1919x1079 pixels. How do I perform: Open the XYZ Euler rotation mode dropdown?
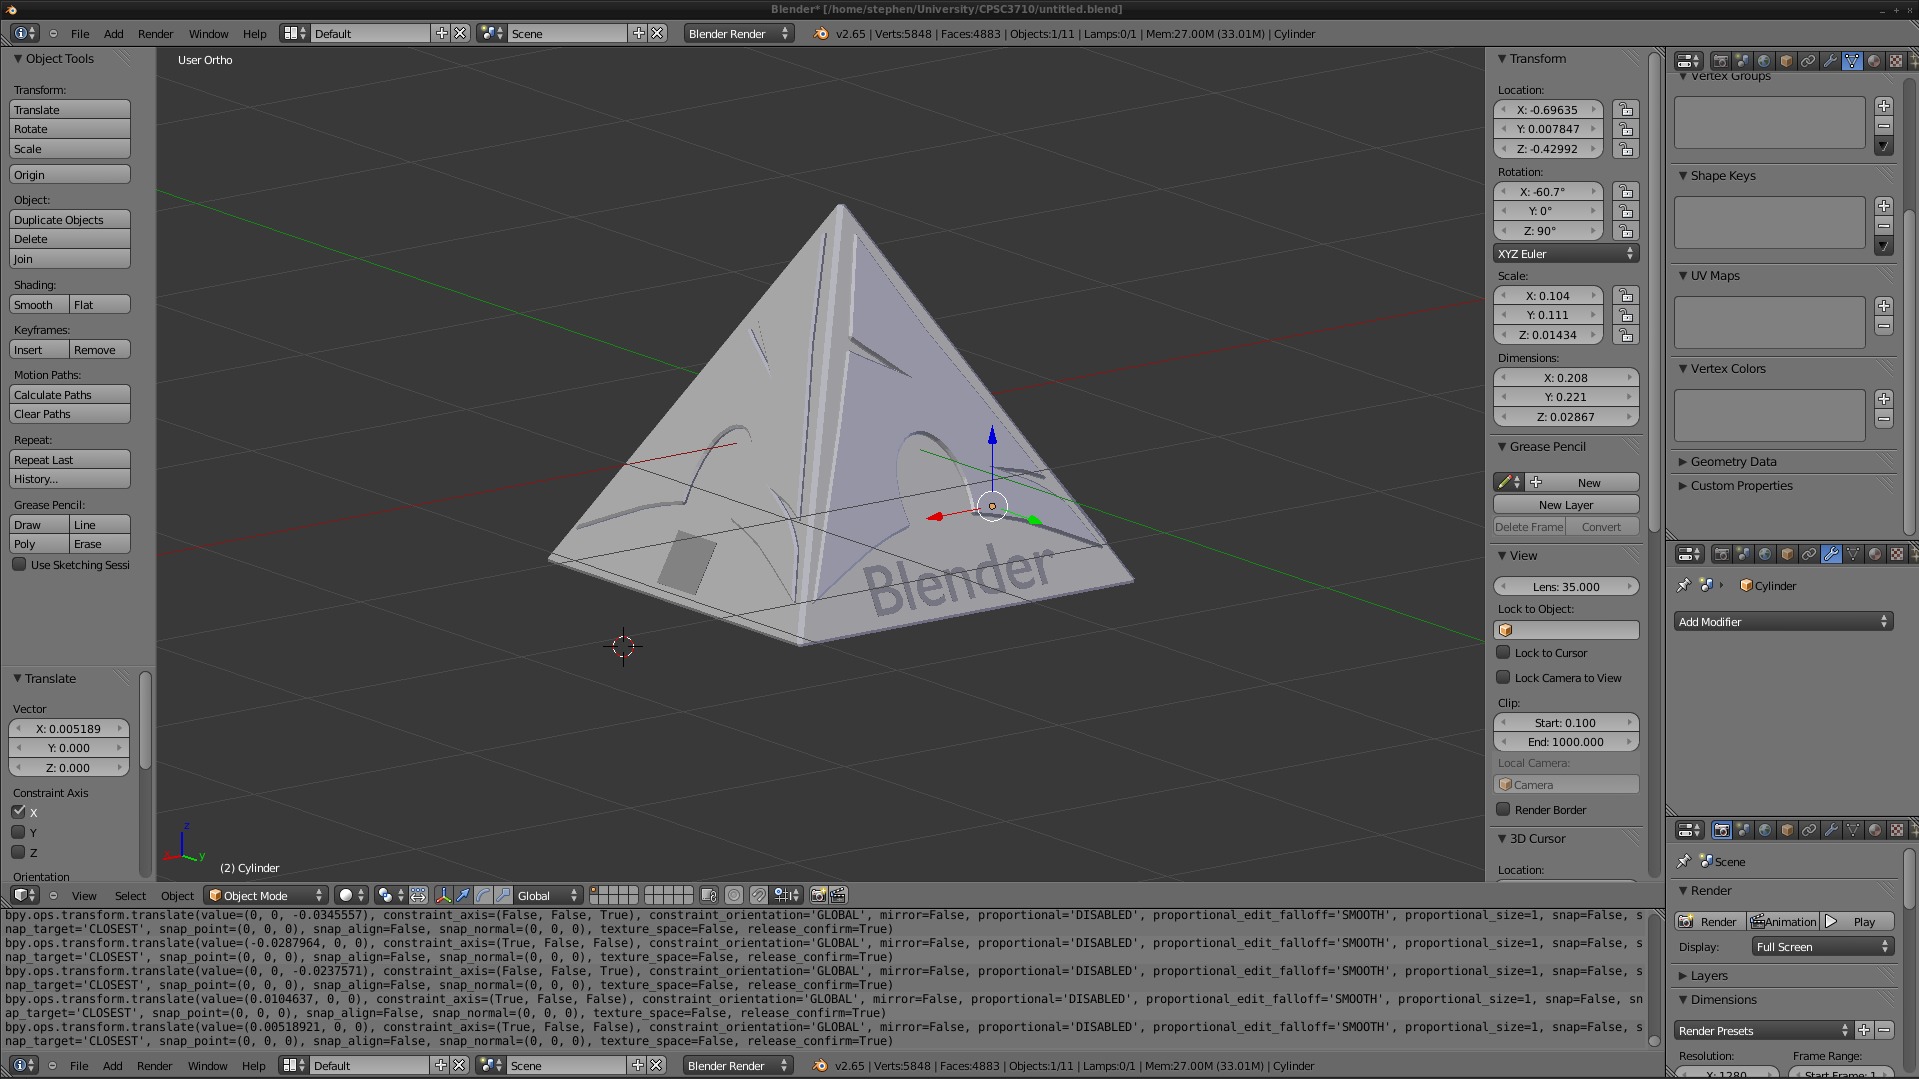1566,254
